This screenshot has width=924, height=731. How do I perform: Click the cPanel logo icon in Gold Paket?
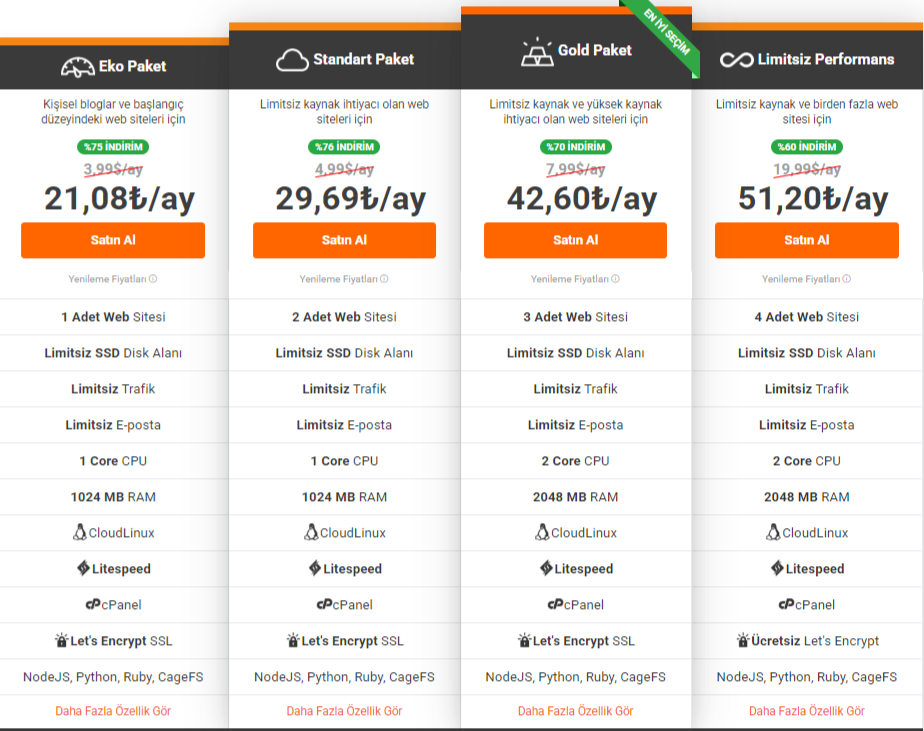click(x=554, y=604)
